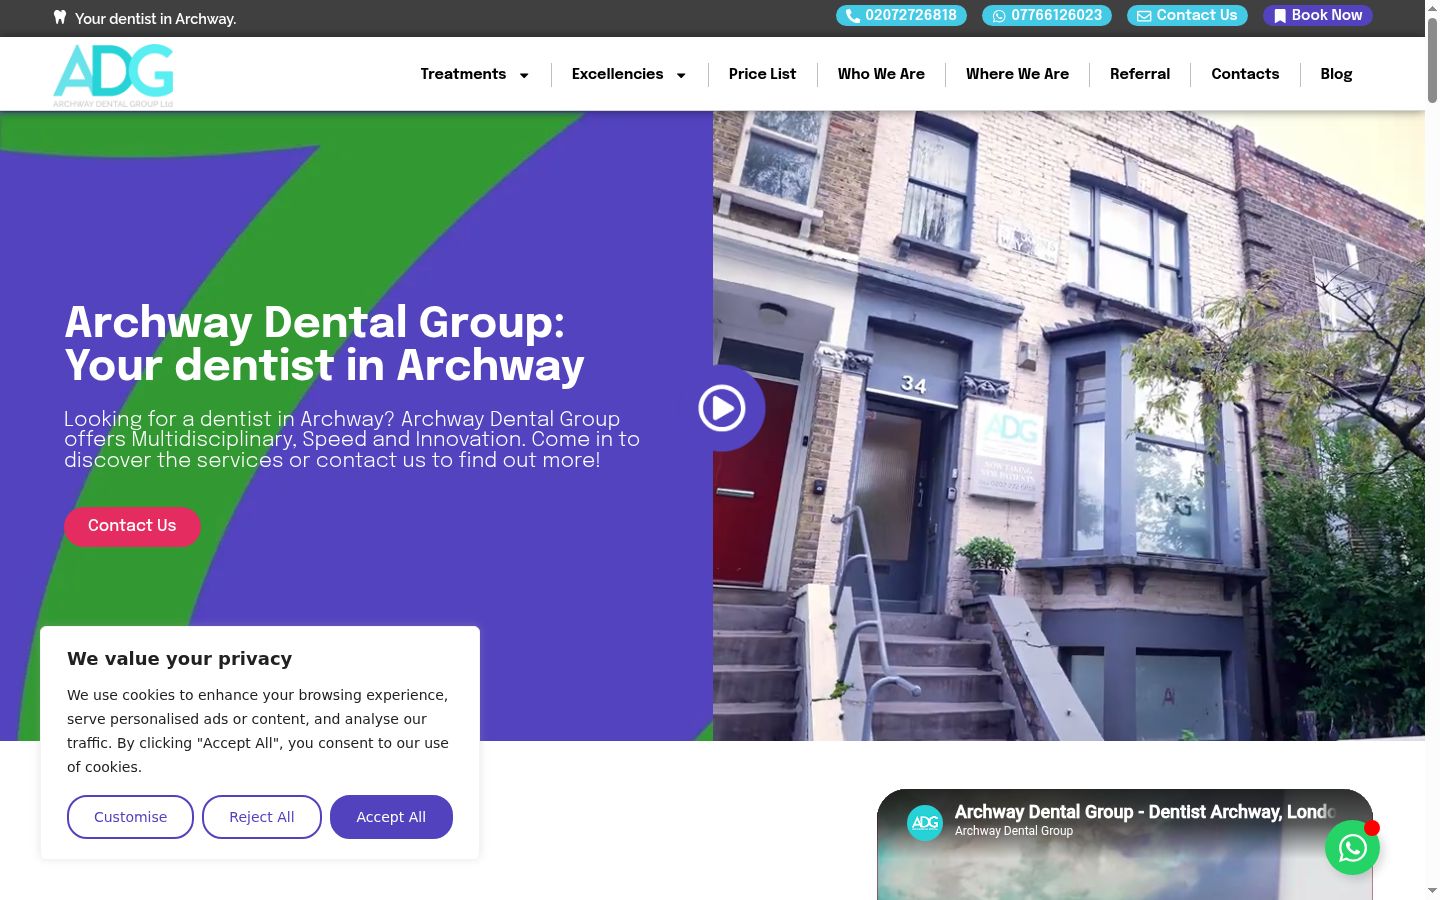Click the Archway Dental Group channel name

coord(1014,831)
